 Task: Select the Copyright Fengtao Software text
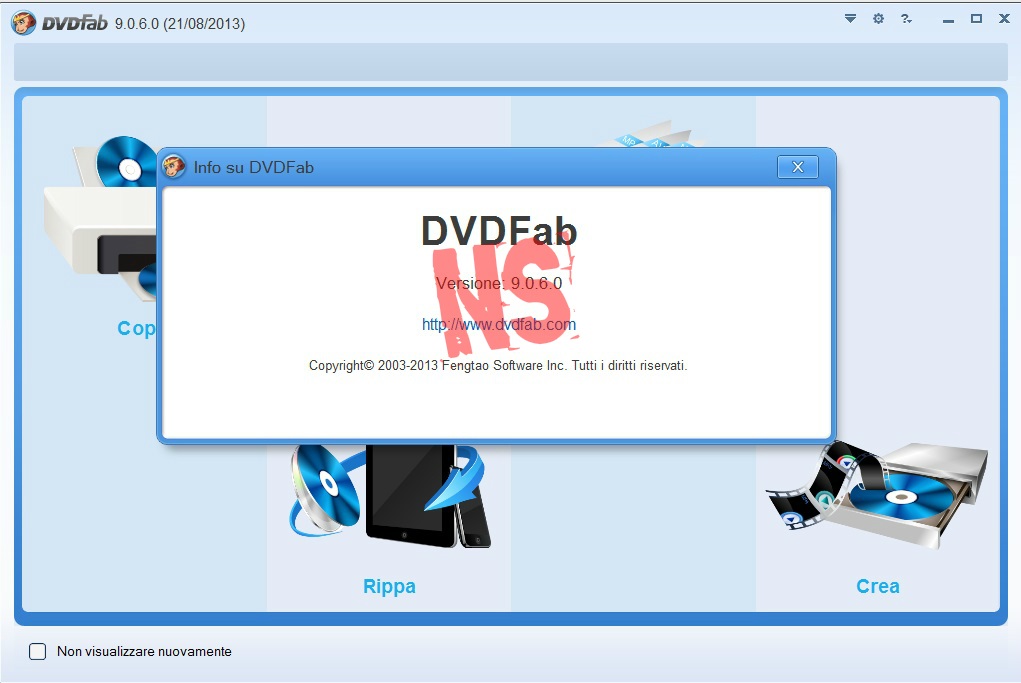(x=498, y=365)
